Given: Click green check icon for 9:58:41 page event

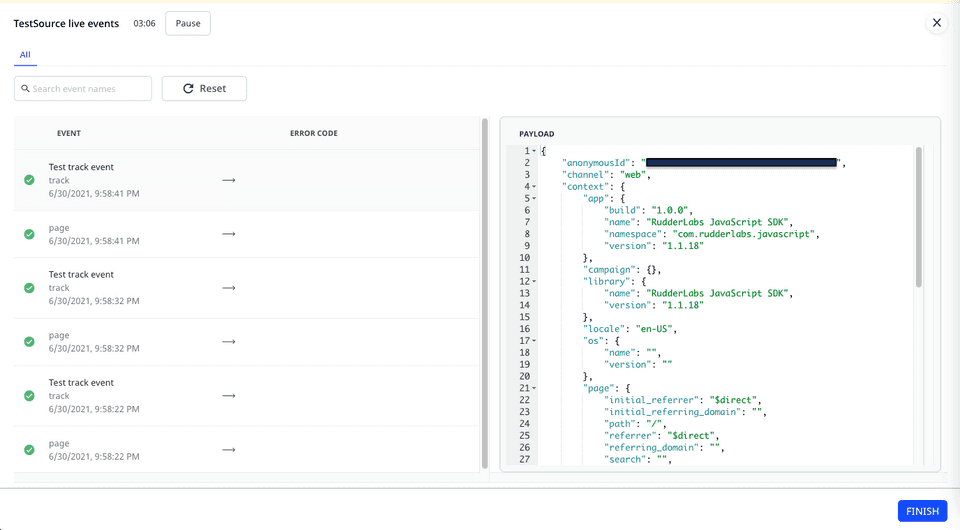Looking at the screenshot, I should pos(29,234).
